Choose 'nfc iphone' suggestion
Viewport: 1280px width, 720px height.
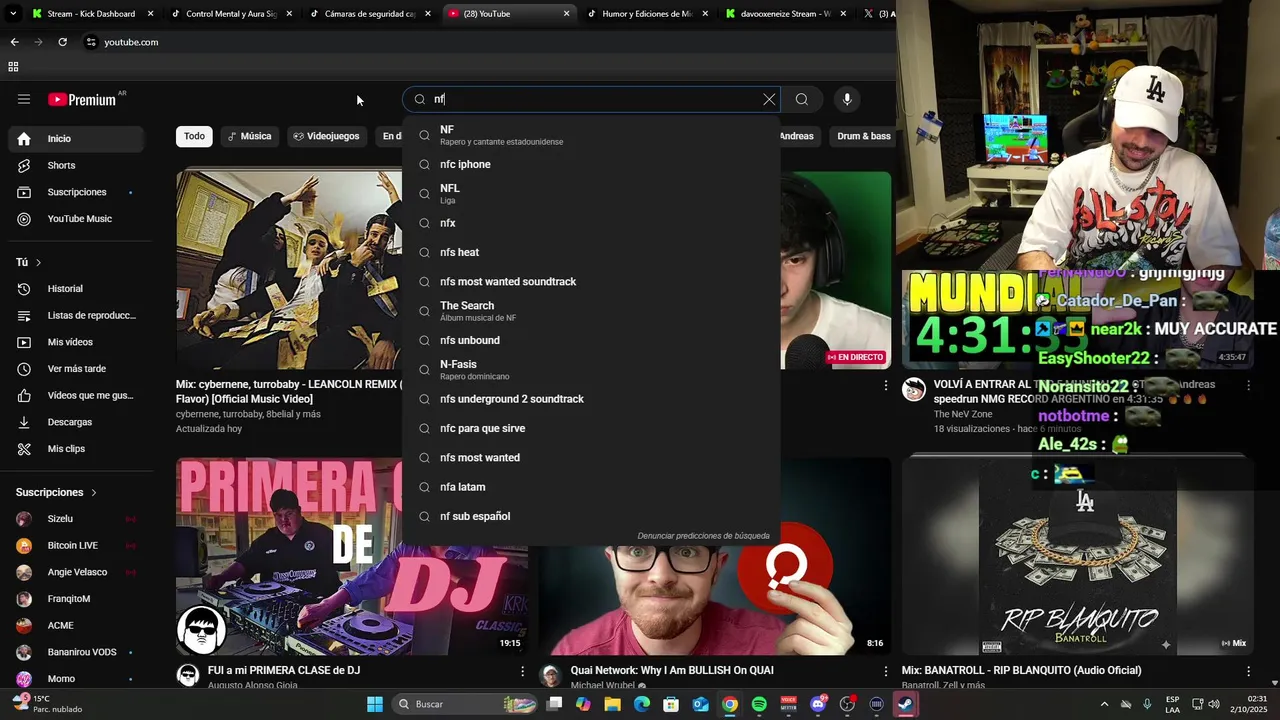[591, 164]
